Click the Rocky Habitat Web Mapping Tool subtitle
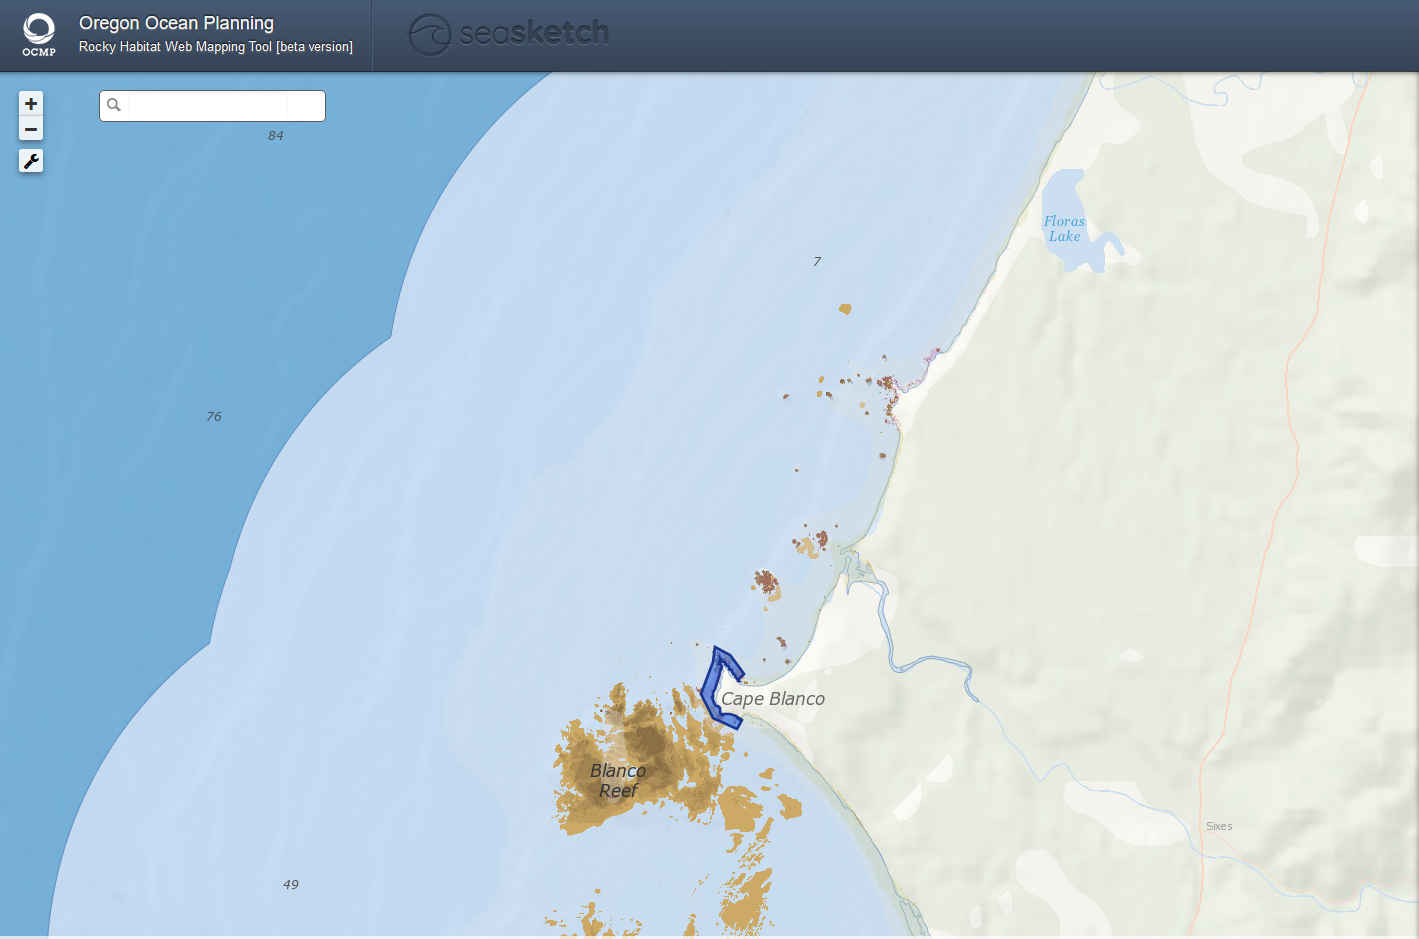 [215, 47]
